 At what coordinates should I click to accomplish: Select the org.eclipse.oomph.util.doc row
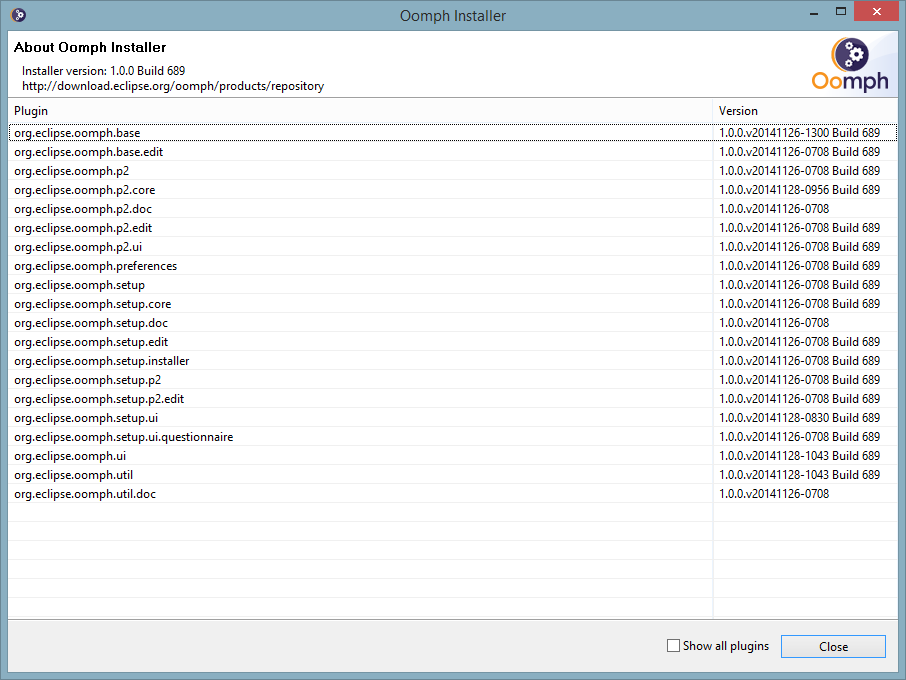click(x=453, y=494)
